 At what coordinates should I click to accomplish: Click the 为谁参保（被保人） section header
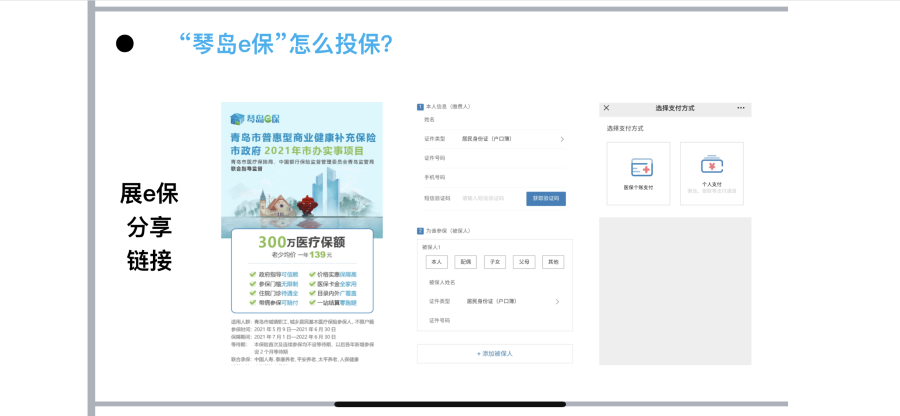[x=444, y=231]
